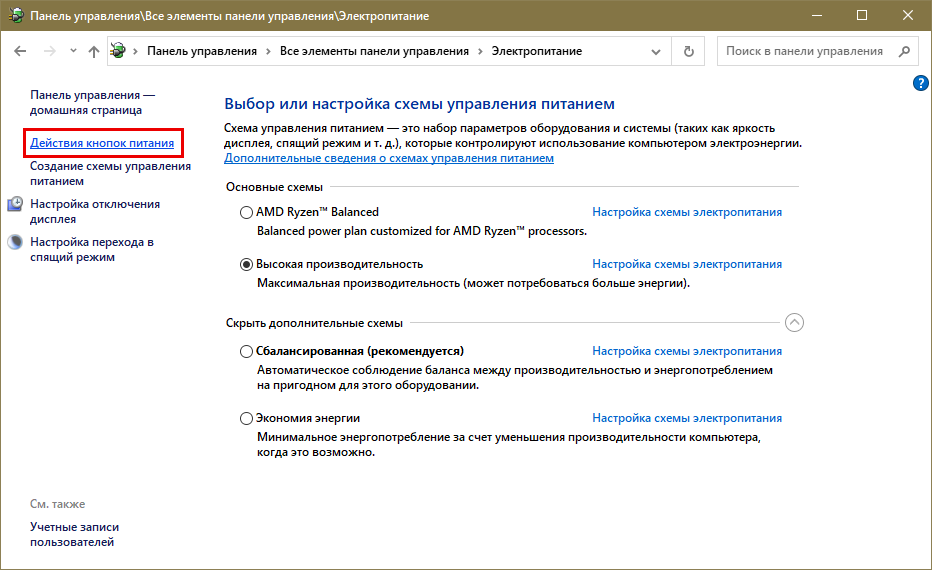Select the AMD Ryzen Balanced power plan
The width and height of the screenshot is (932, 570).
247,212
